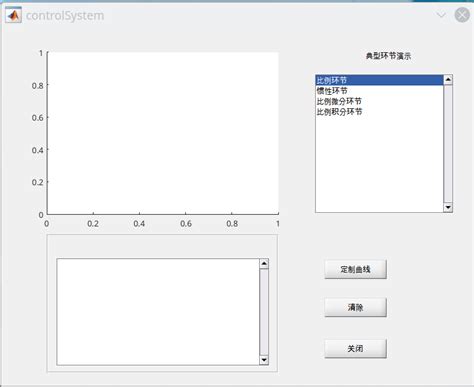The width and height of the screenshot is (474, 387).
Task: Click the title bar down-chevron icon
Action: 441,15
